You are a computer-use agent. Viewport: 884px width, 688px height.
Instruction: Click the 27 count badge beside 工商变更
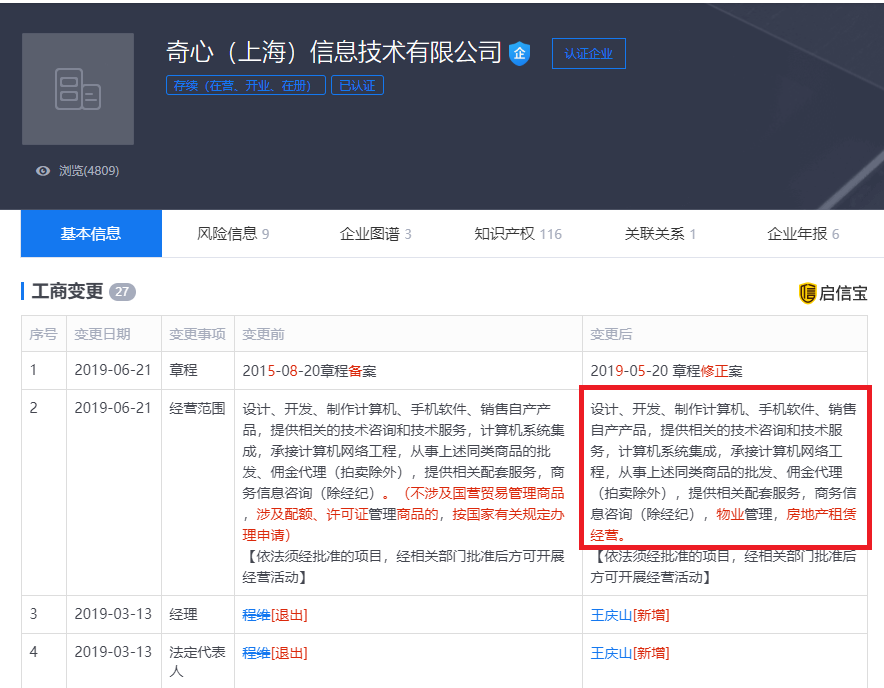click(122, 292)
